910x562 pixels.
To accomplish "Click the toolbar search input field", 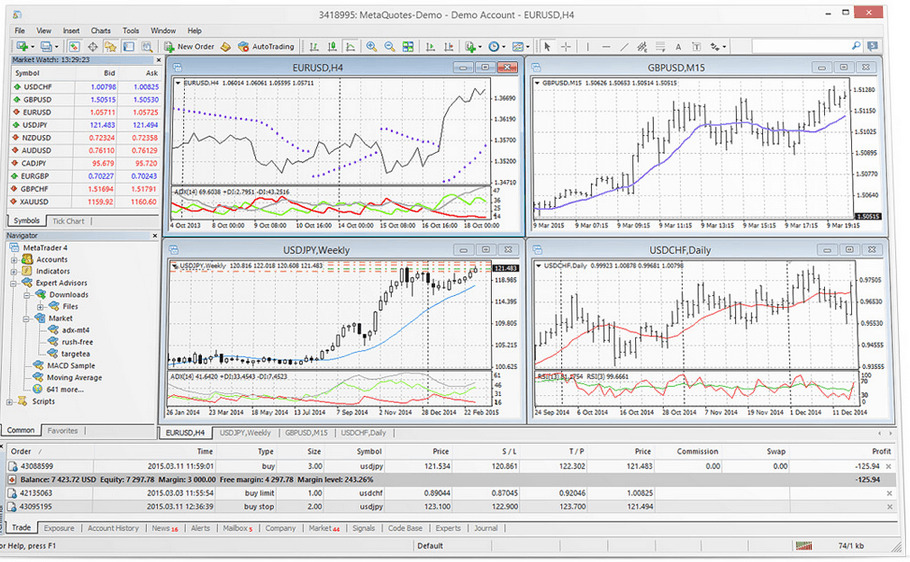I will tap(801, 46).
